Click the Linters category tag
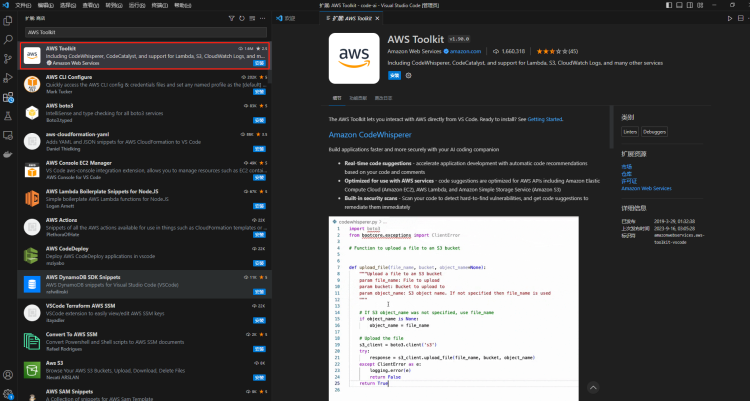Screen dimensions: 750x401 (x=630, y=132)
